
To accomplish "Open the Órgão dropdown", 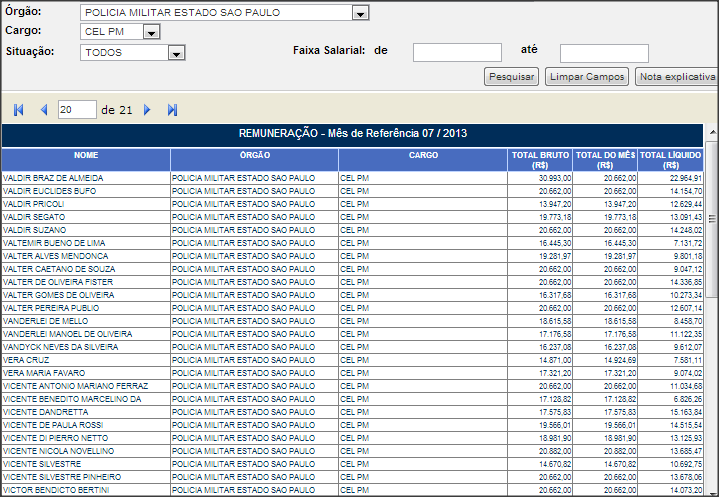I will tap(360, 14).
